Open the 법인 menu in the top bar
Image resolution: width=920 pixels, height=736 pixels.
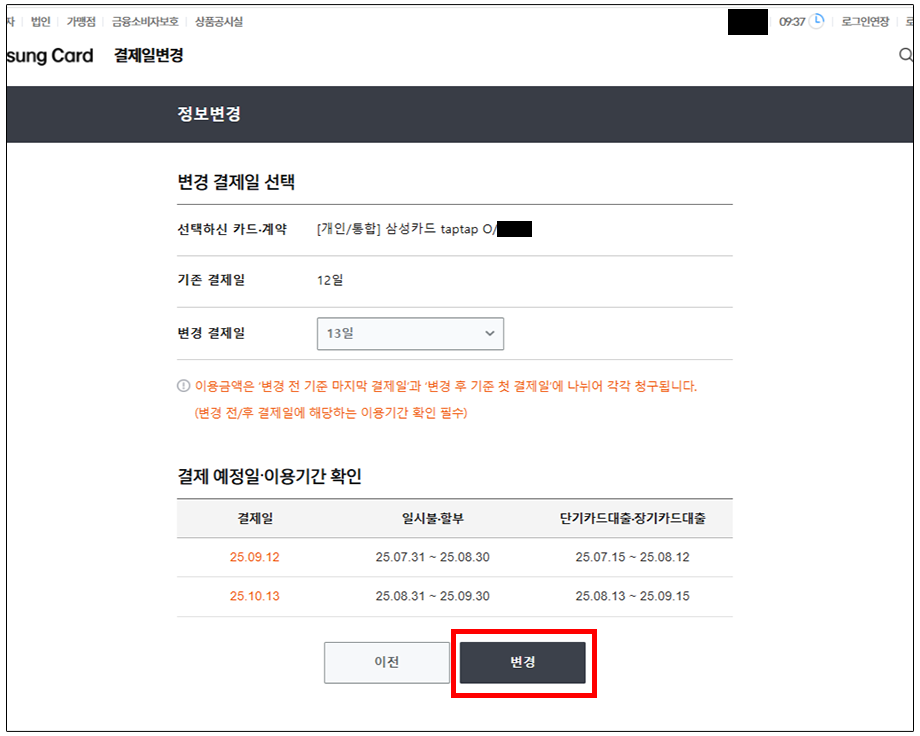click(40, 21)
